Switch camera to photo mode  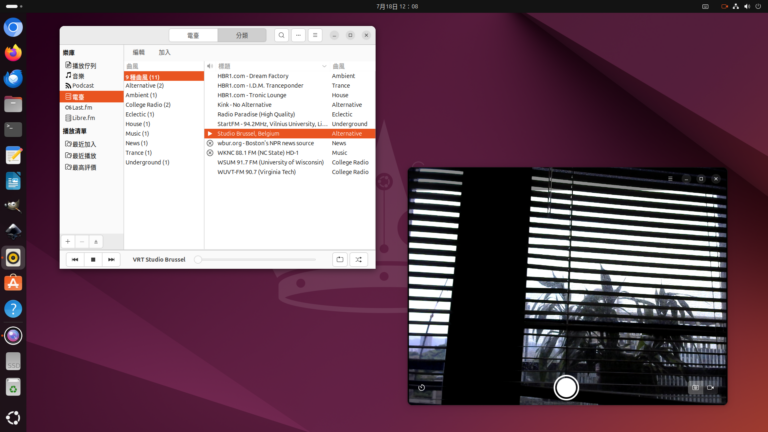click(695, 387)
